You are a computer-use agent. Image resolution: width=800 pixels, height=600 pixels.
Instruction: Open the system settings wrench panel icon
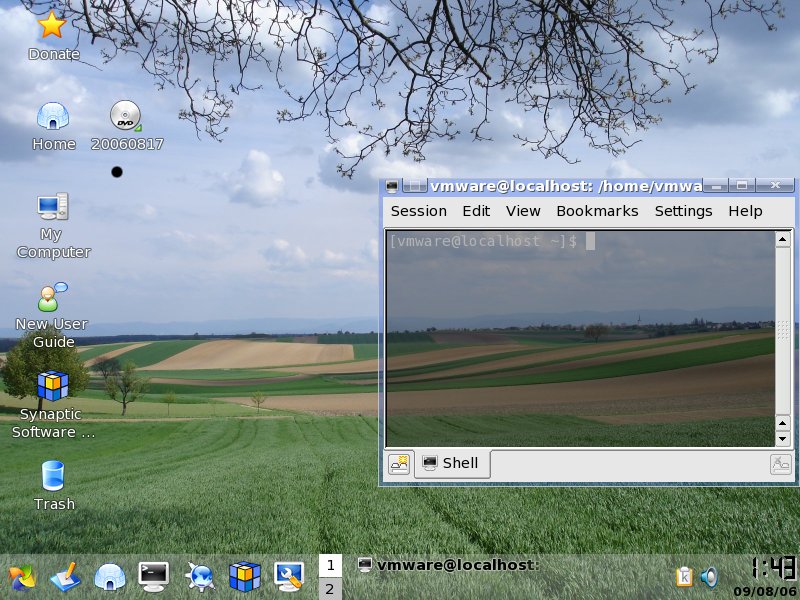tap(289, 577)
